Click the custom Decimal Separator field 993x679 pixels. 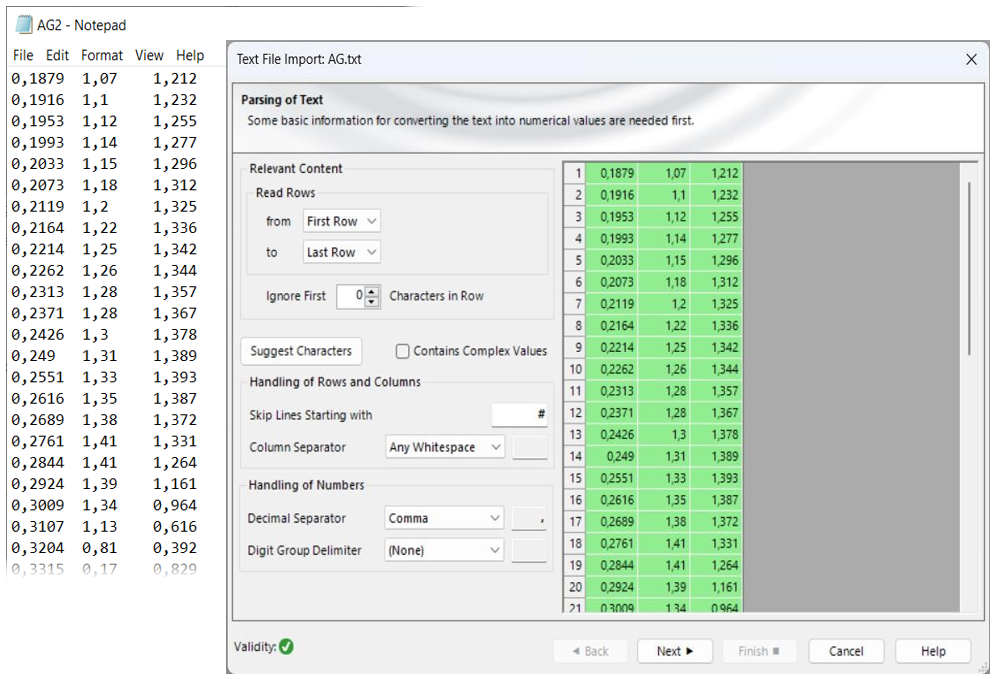(x=529, y=518)
